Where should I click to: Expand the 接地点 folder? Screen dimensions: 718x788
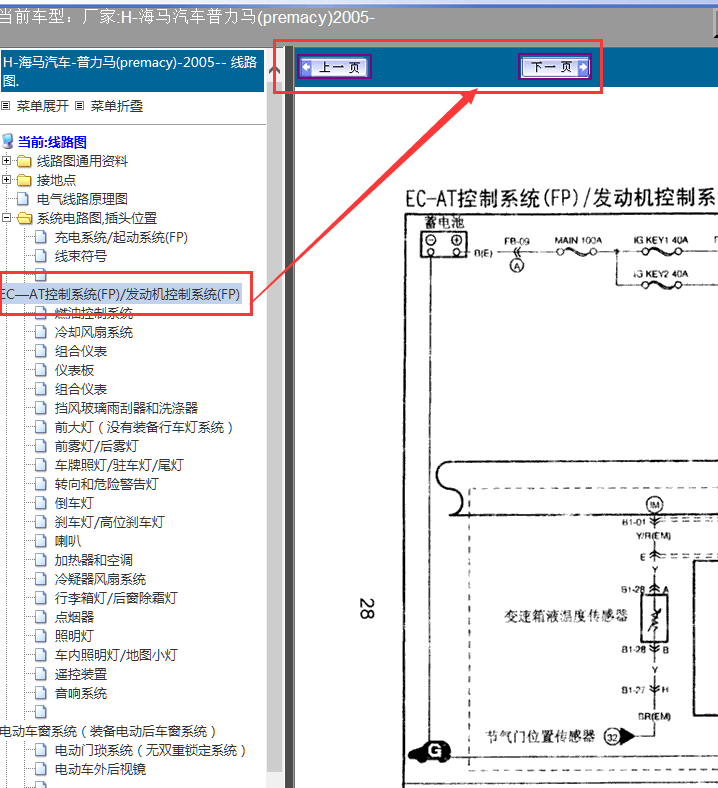(6, 179)
